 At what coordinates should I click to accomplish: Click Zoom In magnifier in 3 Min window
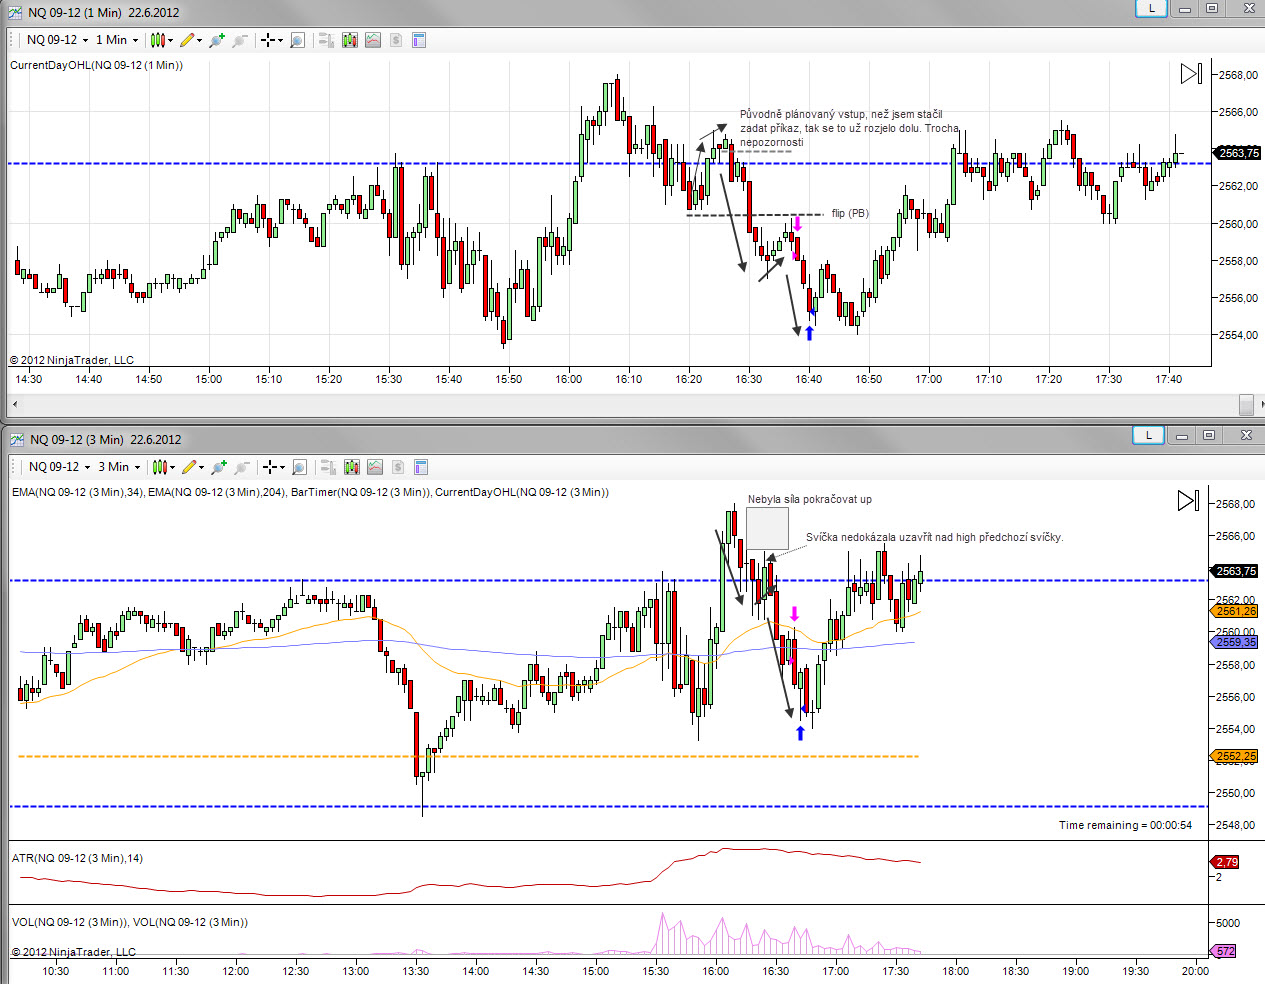tap(219, 467)
